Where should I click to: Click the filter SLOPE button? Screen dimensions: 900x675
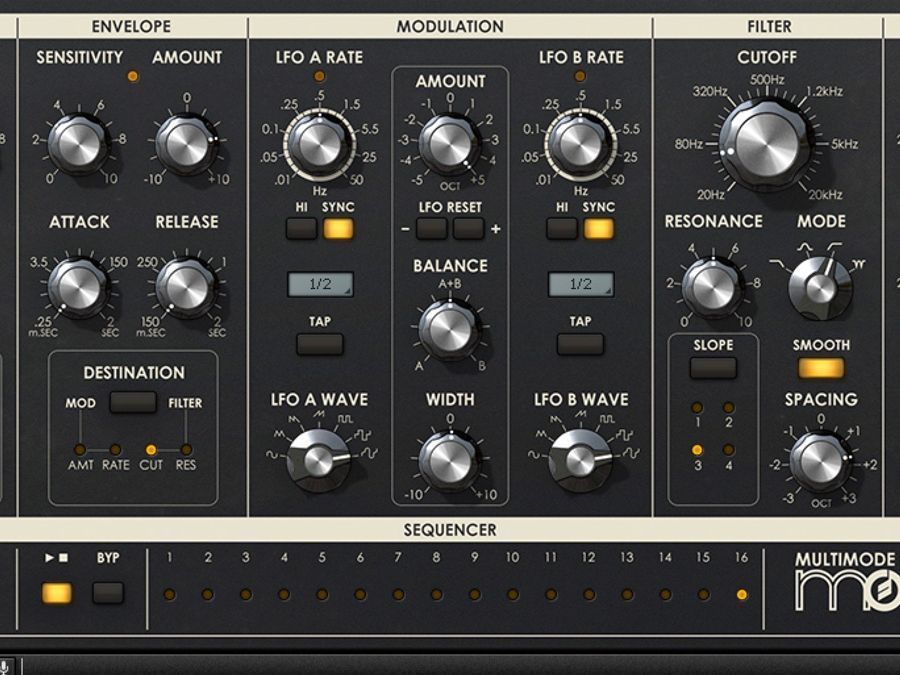[713, 368]
